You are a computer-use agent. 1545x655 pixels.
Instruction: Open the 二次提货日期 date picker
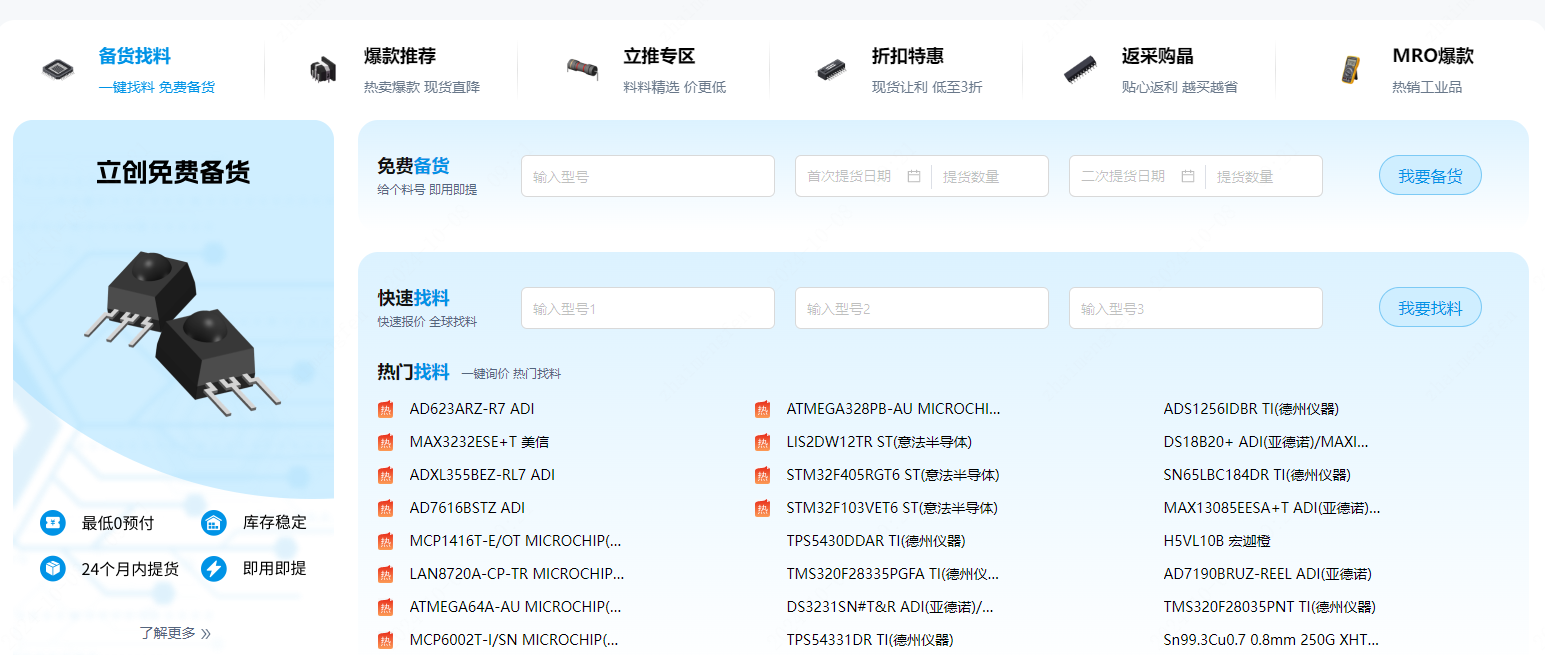[x=1137, y=176]
